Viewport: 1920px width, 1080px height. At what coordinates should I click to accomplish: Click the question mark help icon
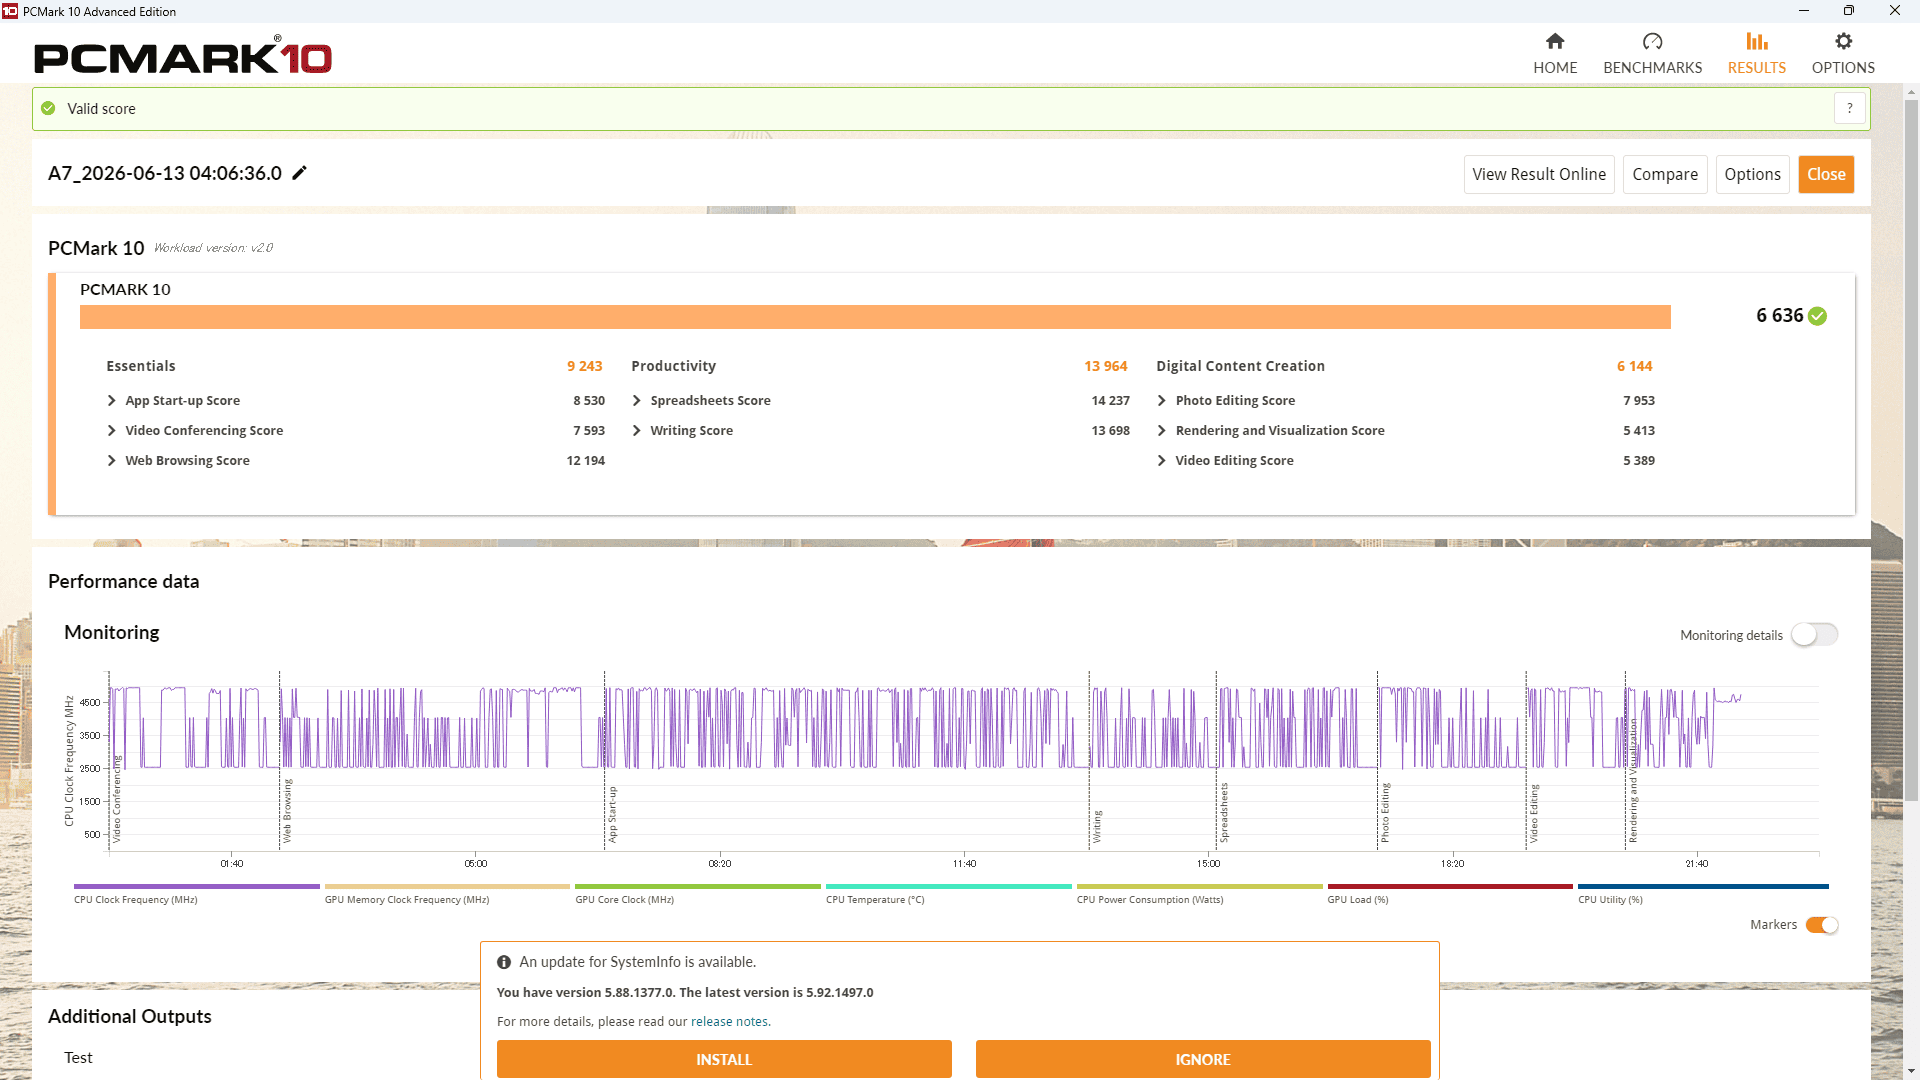click(1850, 108)
